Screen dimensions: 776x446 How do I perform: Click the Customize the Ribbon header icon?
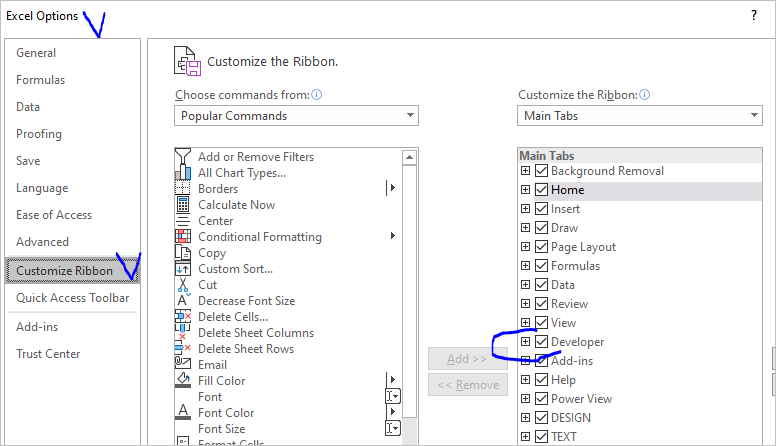[188, 61]
